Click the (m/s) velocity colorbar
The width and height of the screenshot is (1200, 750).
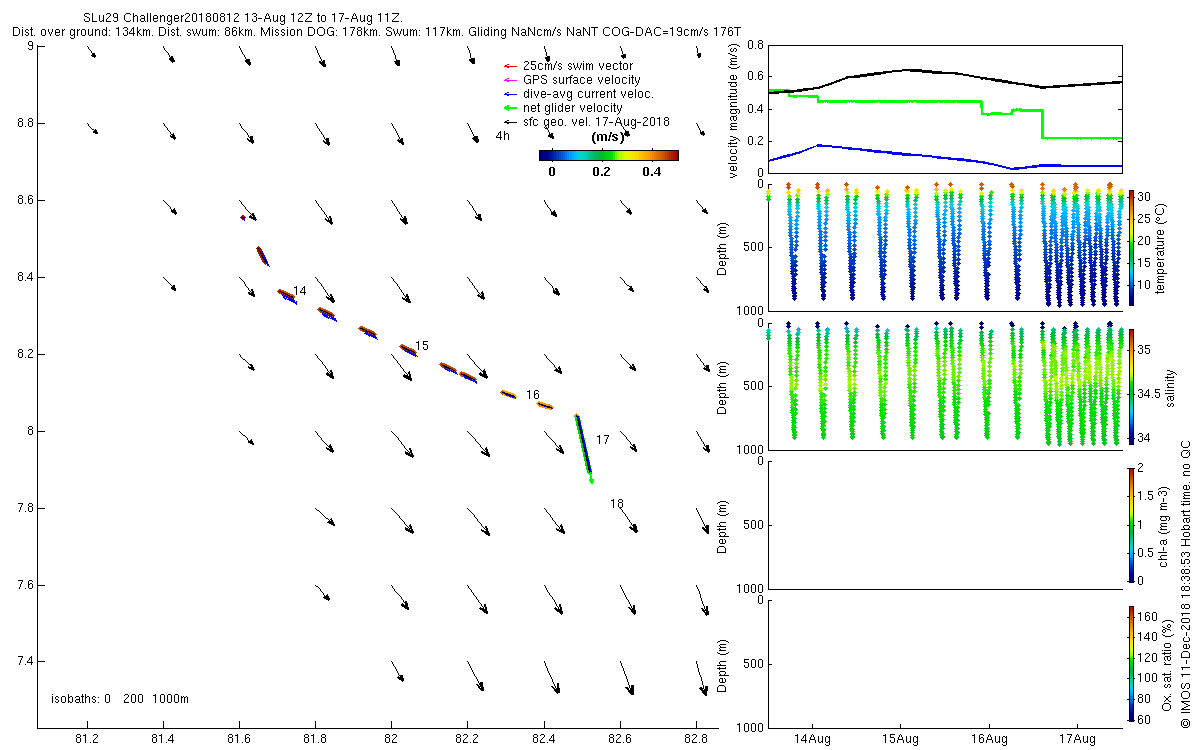608,155
